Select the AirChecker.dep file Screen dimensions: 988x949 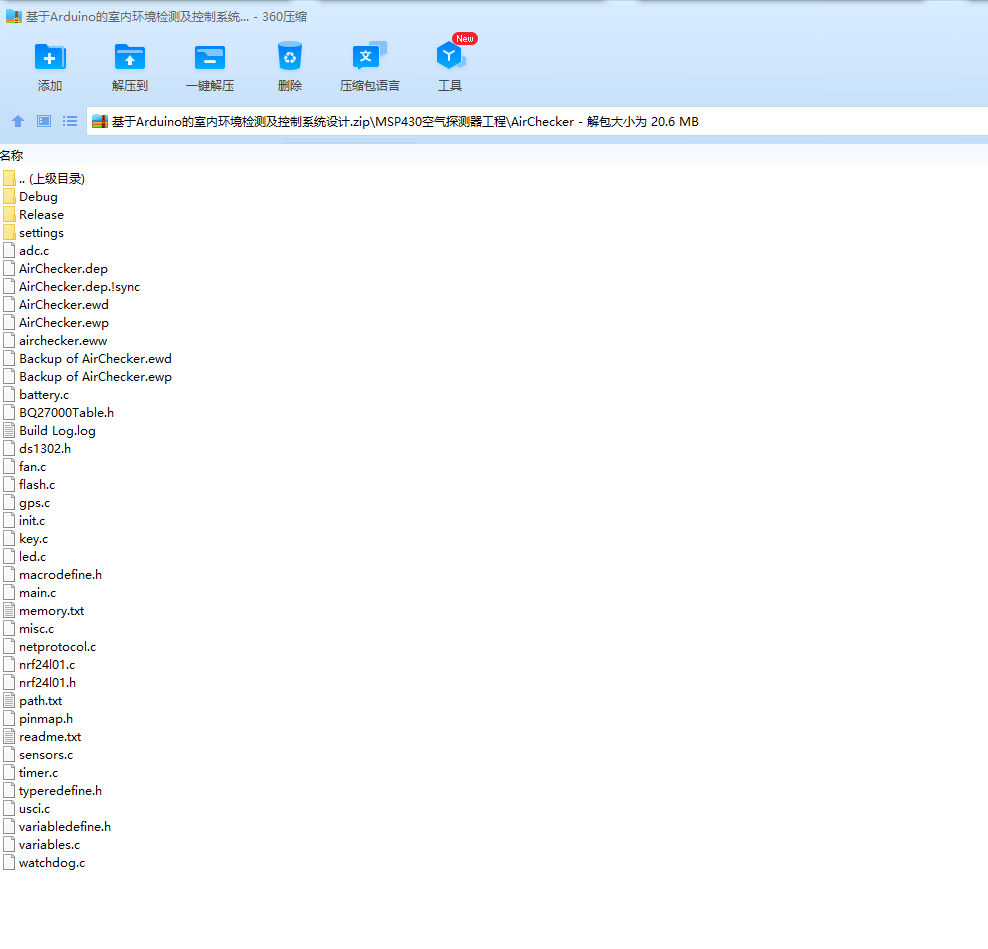pos(55,268)
